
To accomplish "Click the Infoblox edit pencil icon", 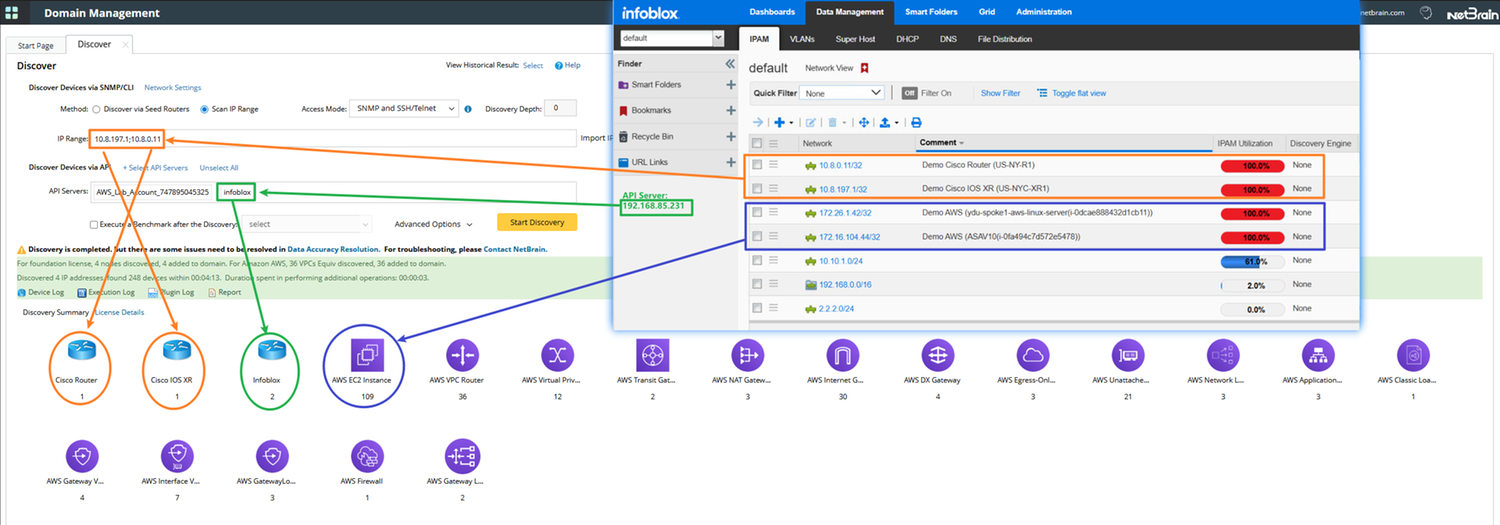I will coord(811,122).
